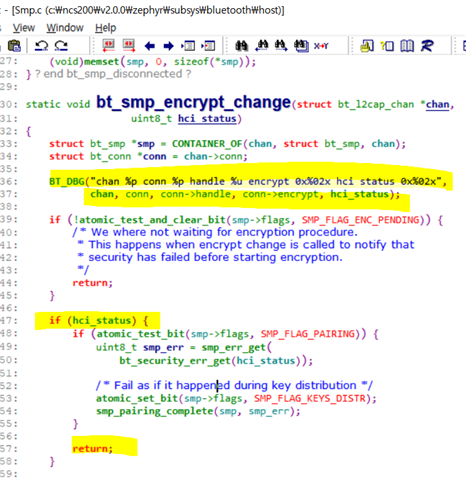Click the R lookup references icon

click(427, 46)
